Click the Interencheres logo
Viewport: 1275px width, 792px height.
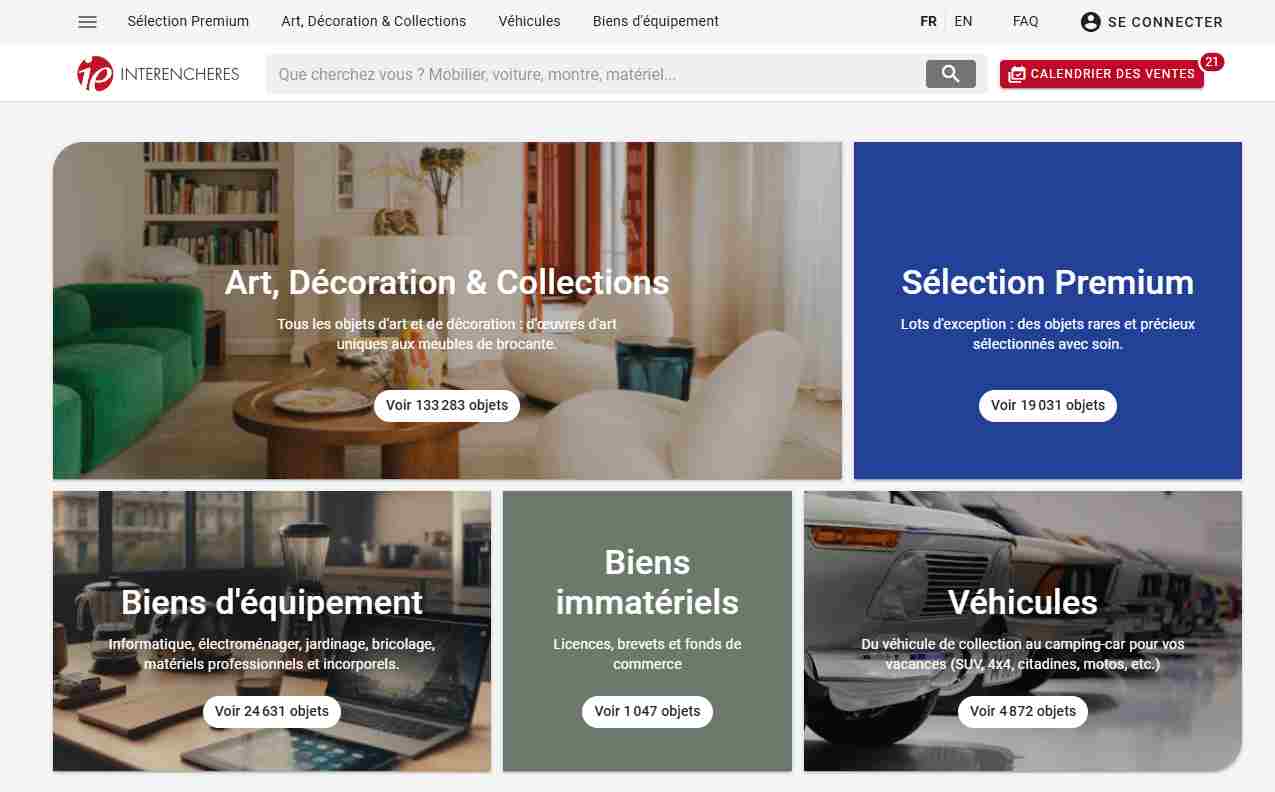coord(158,74)
